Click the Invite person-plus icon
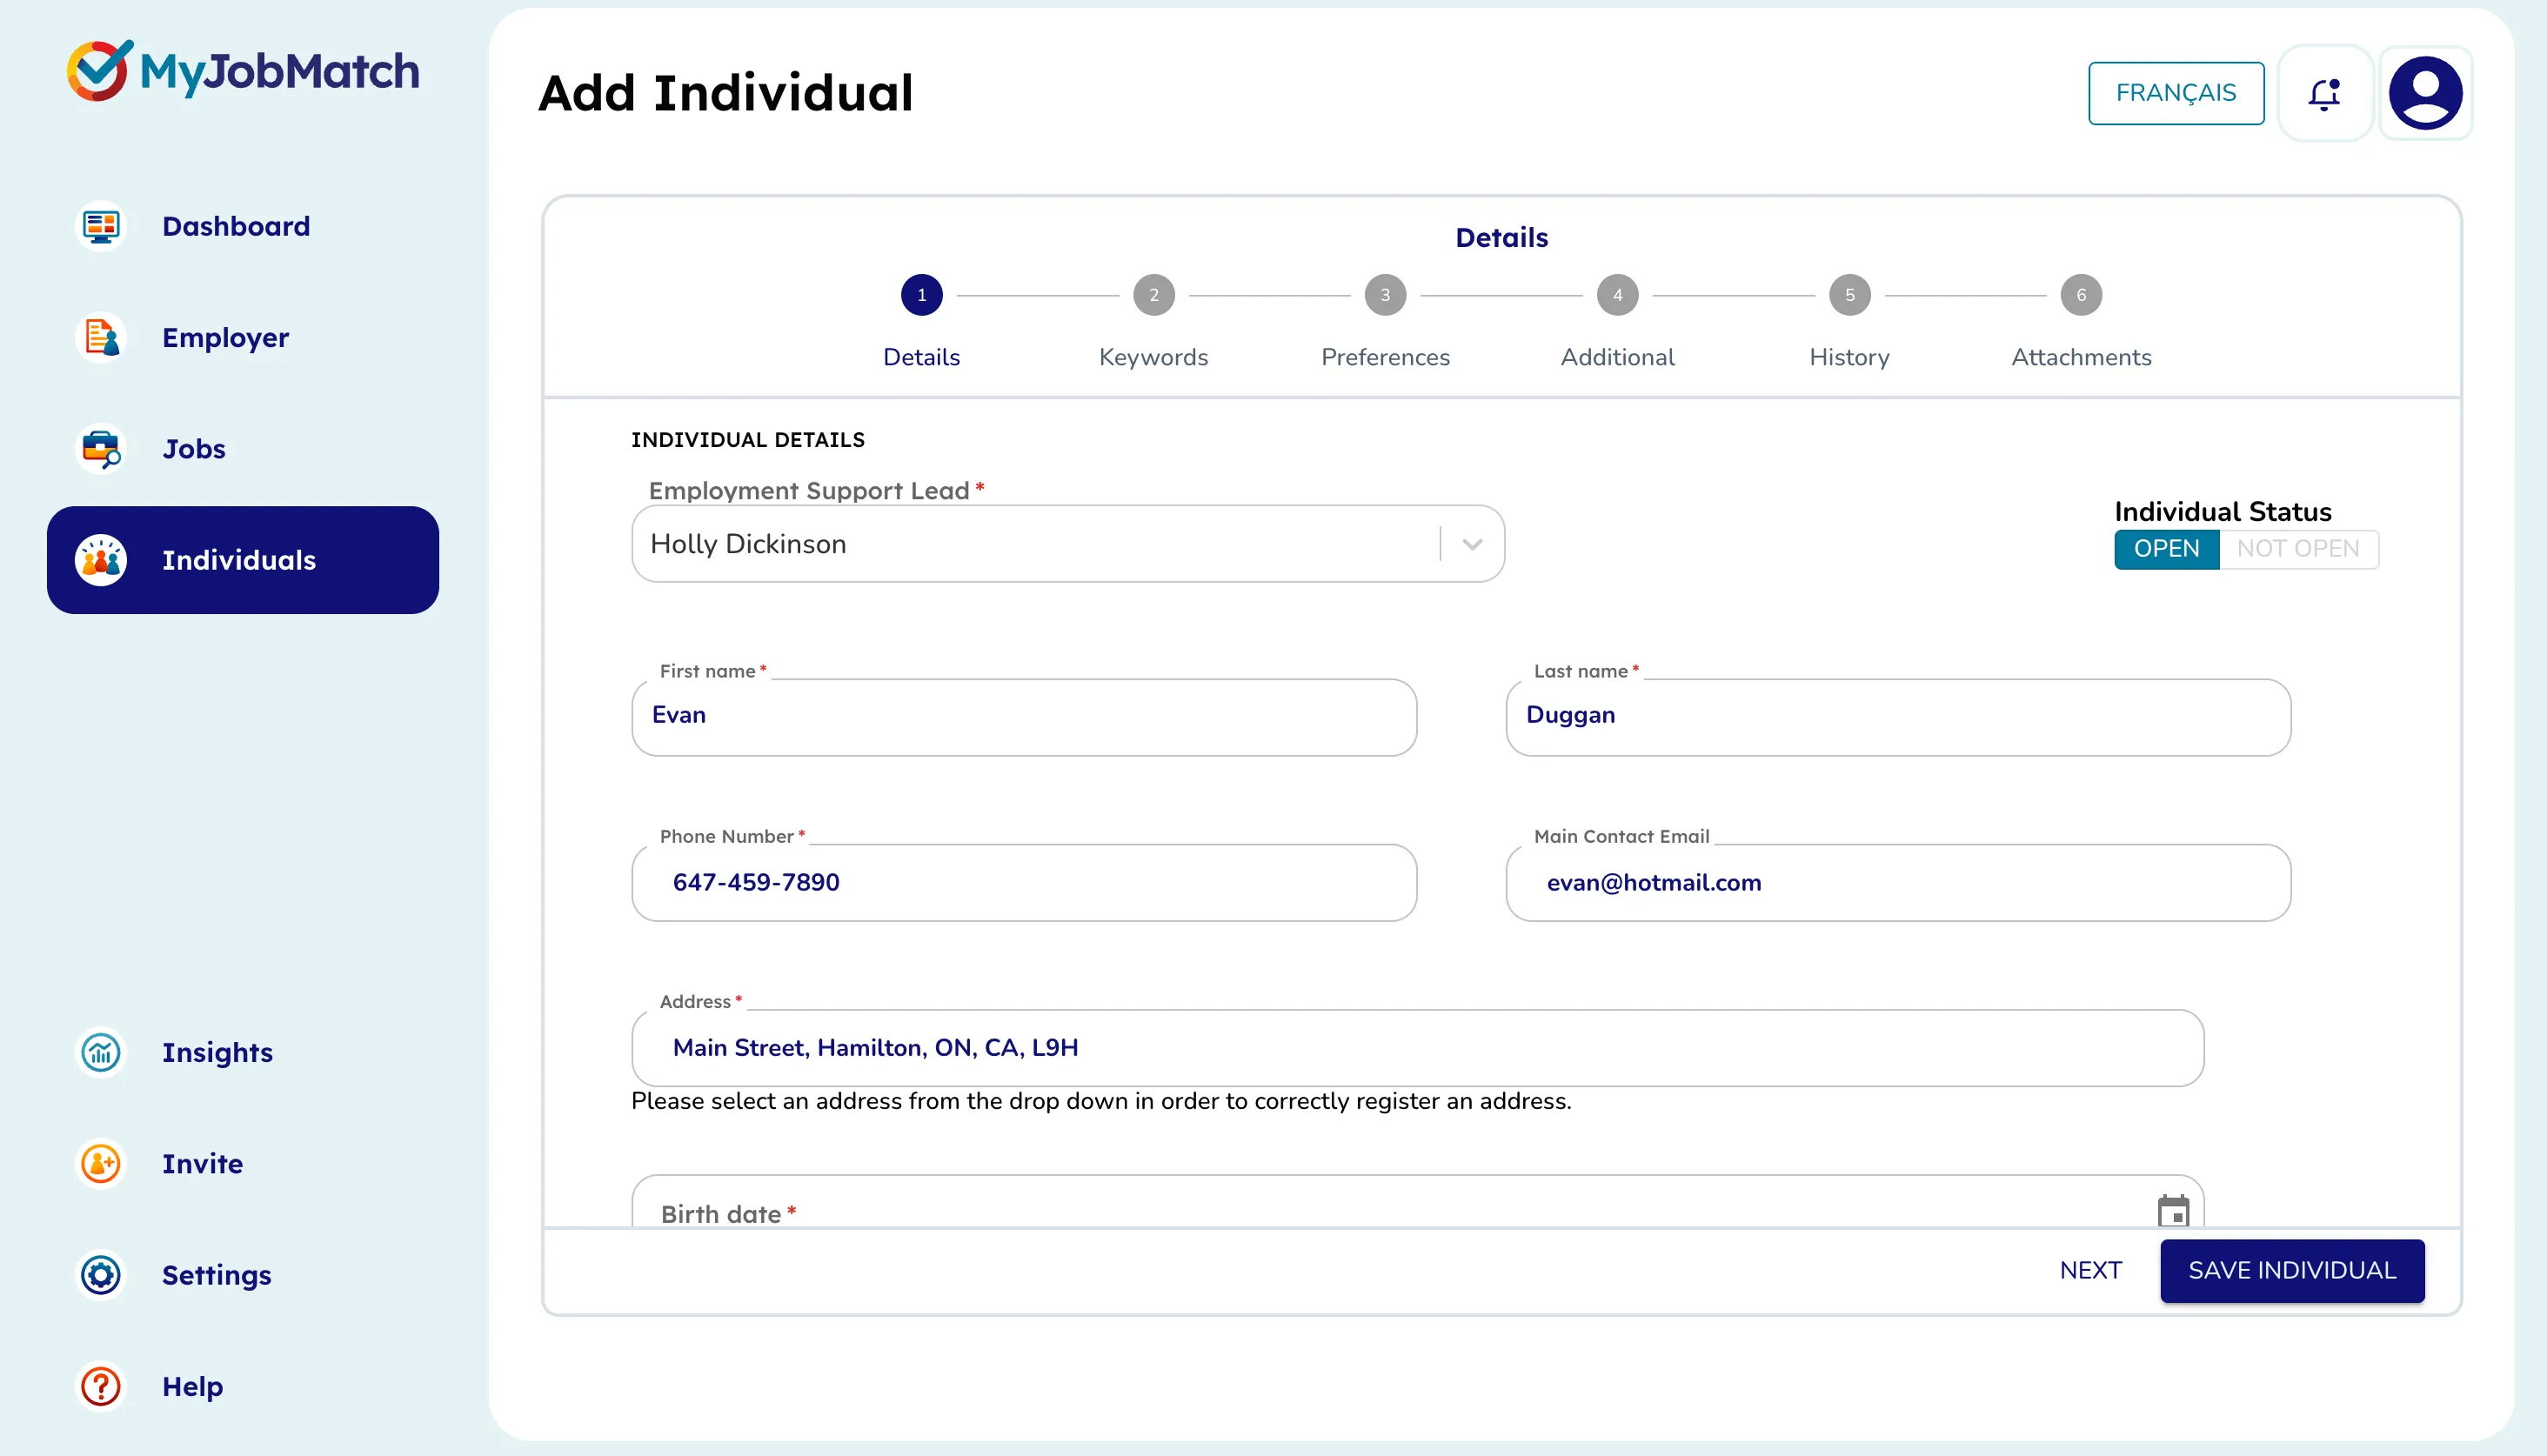 [101, 1163]
